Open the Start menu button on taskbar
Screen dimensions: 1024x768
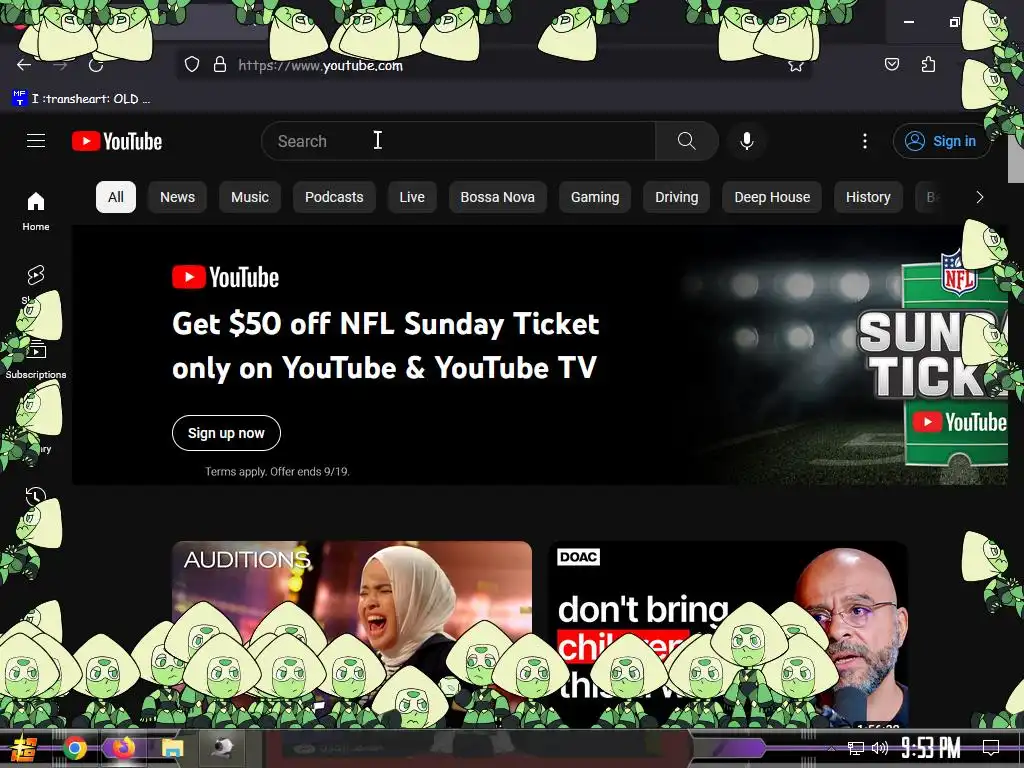(24, 748)
